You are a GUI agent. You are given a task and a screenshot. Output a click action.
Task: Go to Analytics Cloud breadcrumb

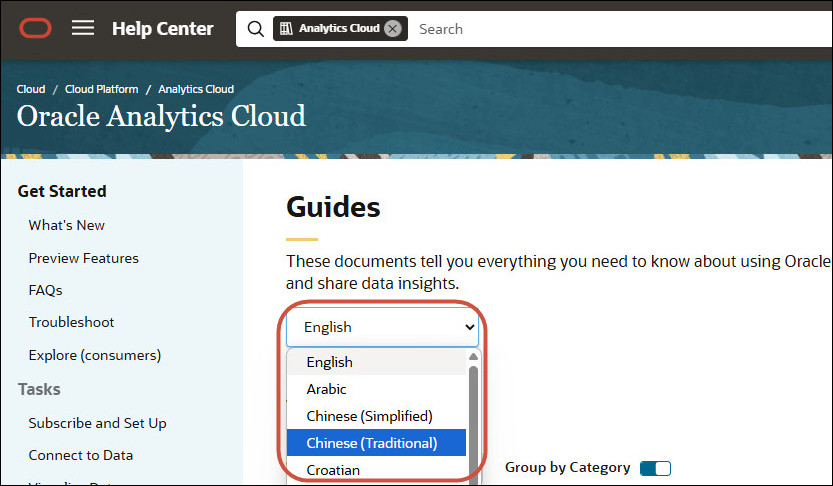pyautogui.click(x=196, y=89)
